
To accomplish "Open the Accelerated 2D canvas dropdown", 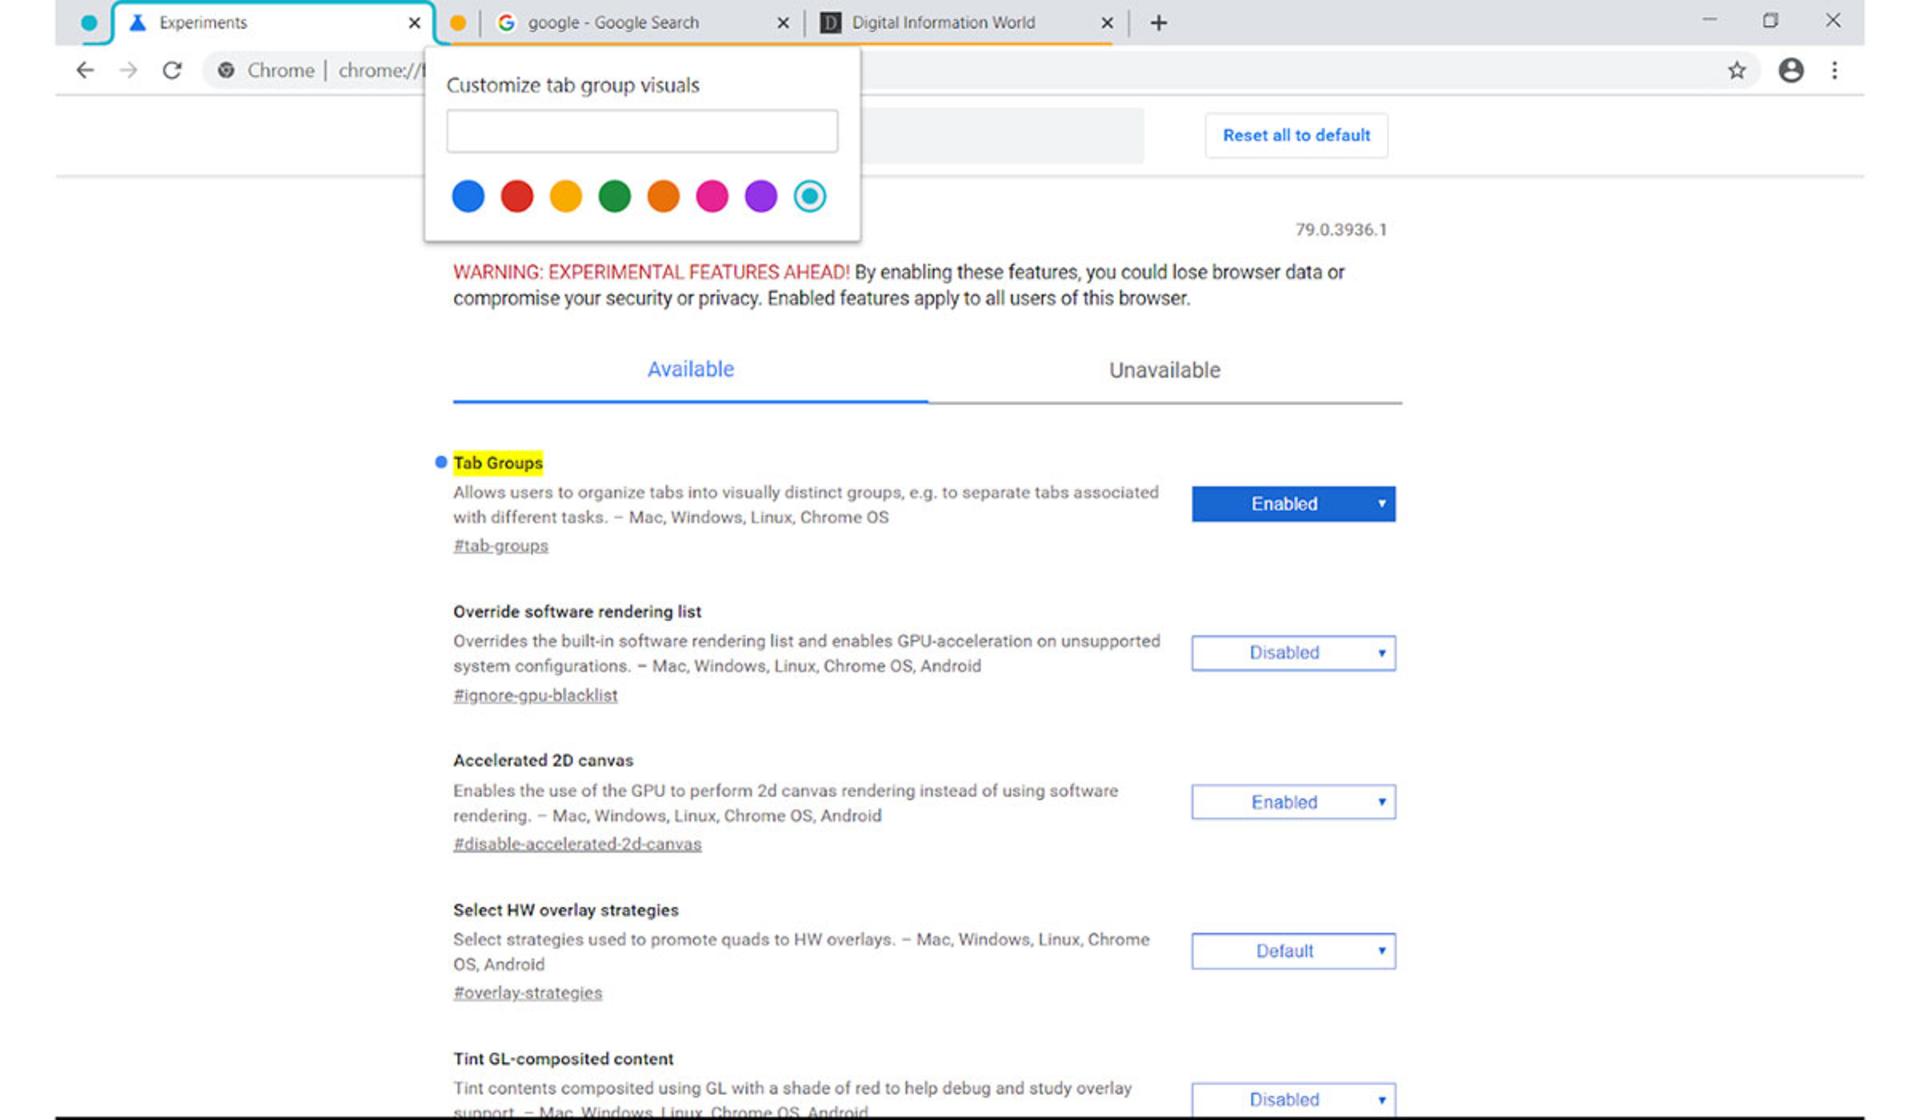I will coord(1293,802).
